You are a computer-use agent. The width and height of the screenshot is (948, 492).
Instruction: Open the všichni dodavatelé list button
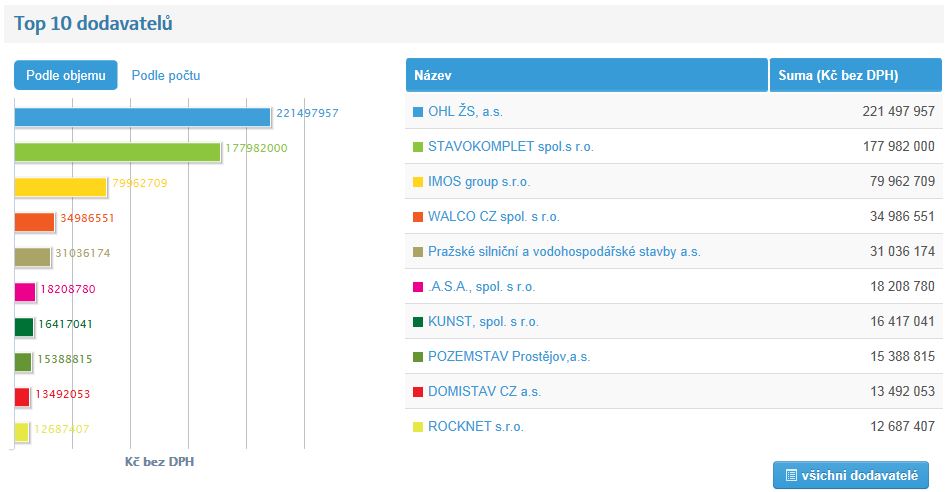pos(851,475)
